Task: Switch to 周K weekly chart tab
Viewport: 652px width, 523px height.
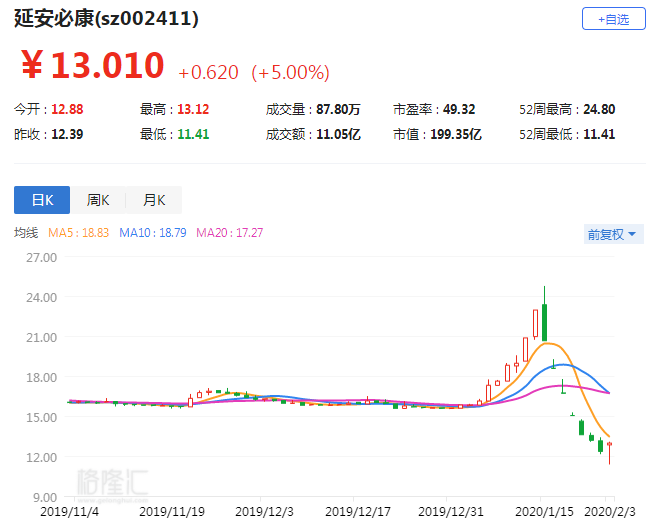Action: 98,200
